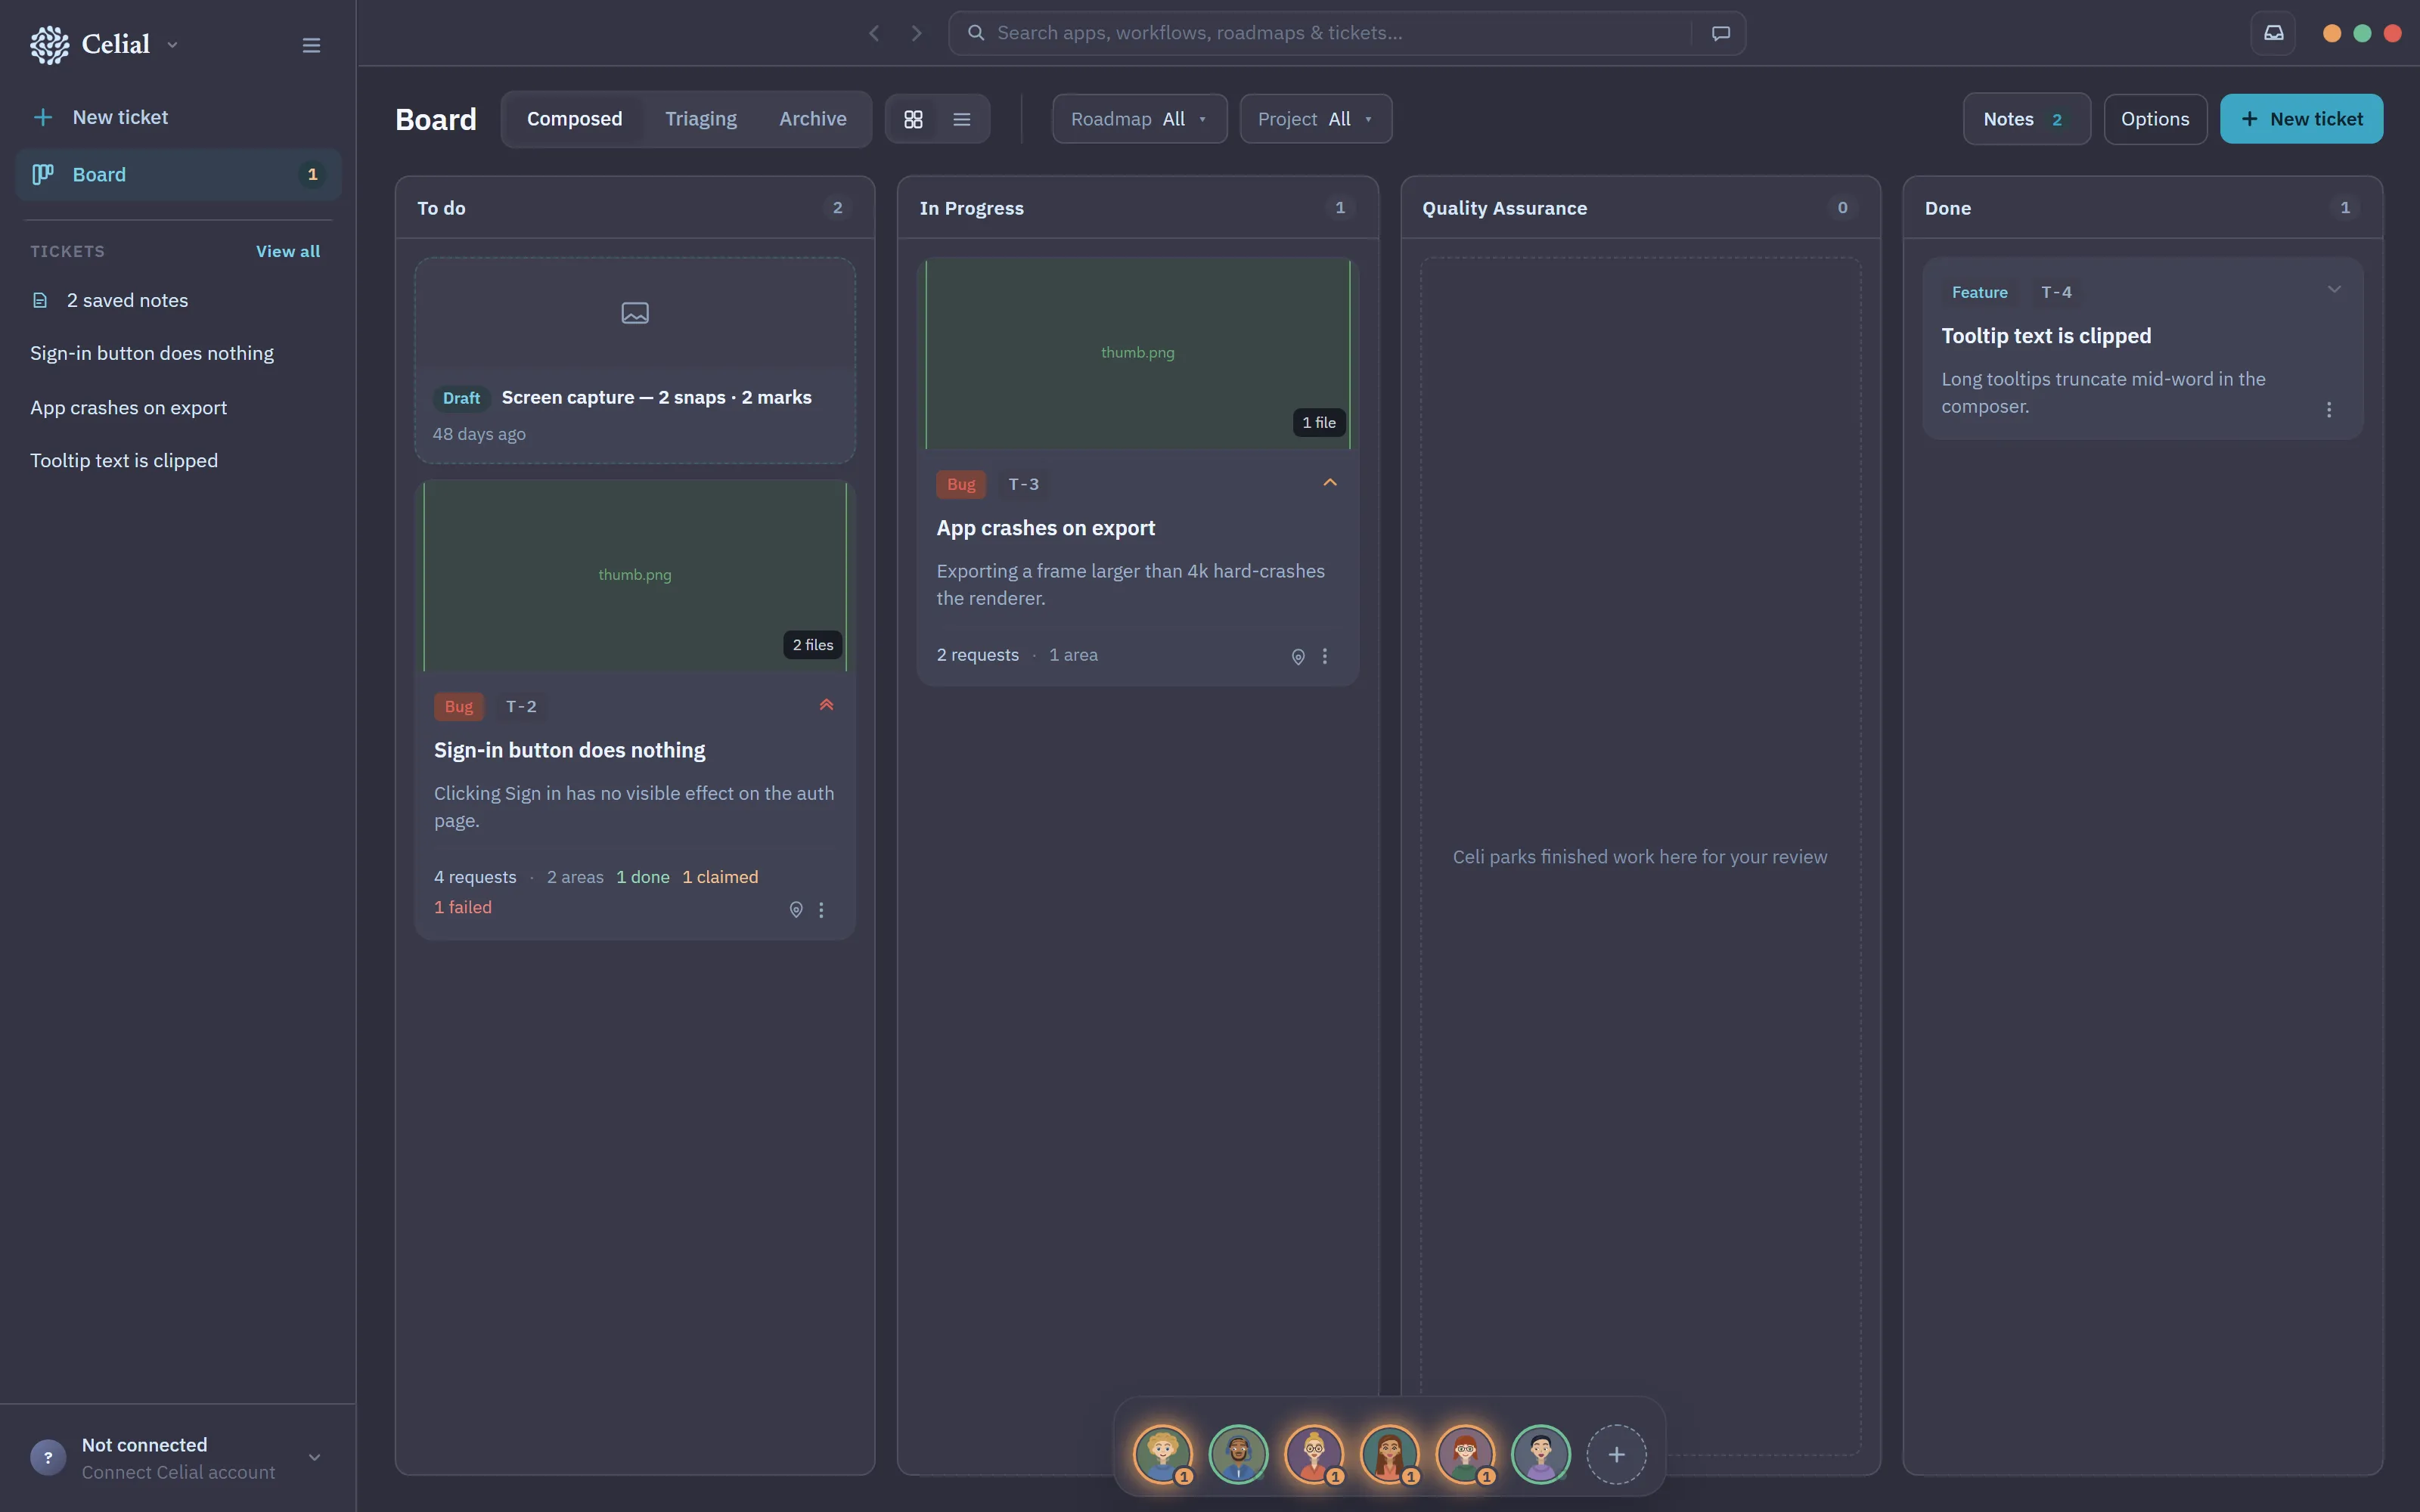Screen dimensions: 2420x1512
Task: Open the Tooltip text is clipped card title
Action: tap(2046, 337)
